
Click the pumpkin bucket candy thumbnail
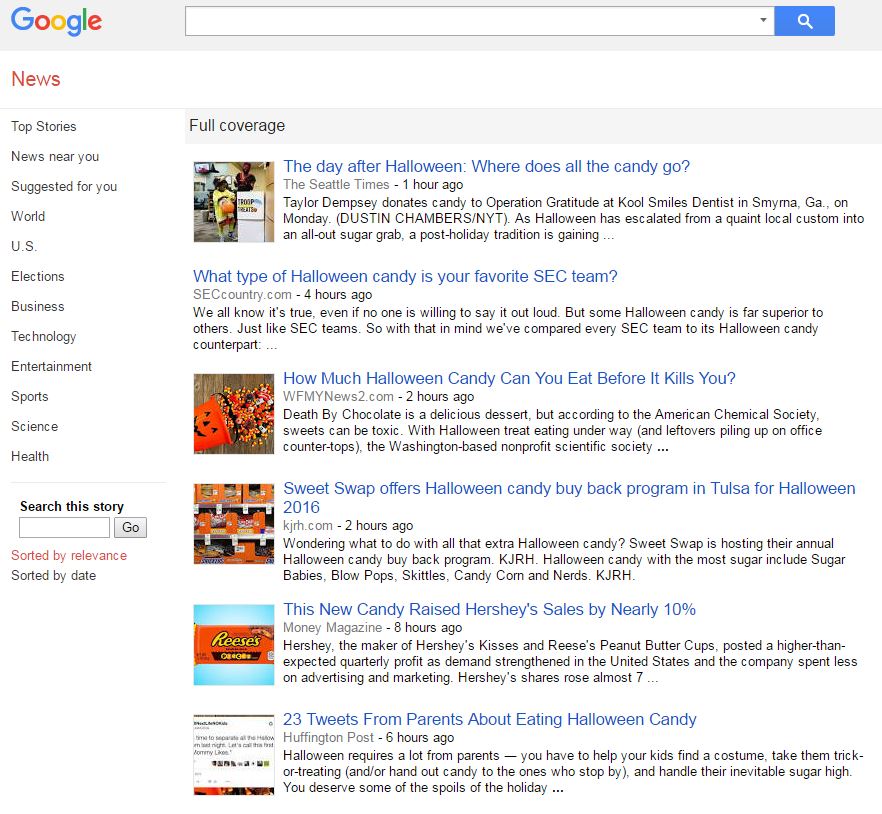pos(233,414)
